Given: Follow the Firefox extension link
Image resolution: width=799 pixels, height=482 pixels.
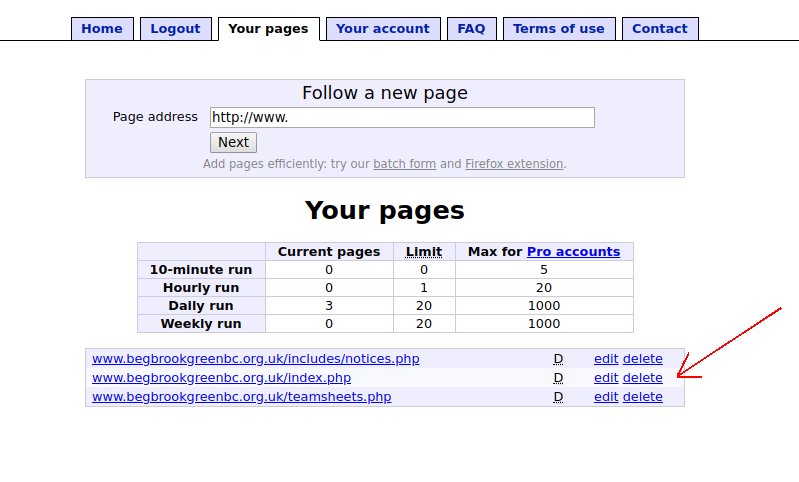Looking at the screenshot, I should pyautogui.click(x=514, y=164).
